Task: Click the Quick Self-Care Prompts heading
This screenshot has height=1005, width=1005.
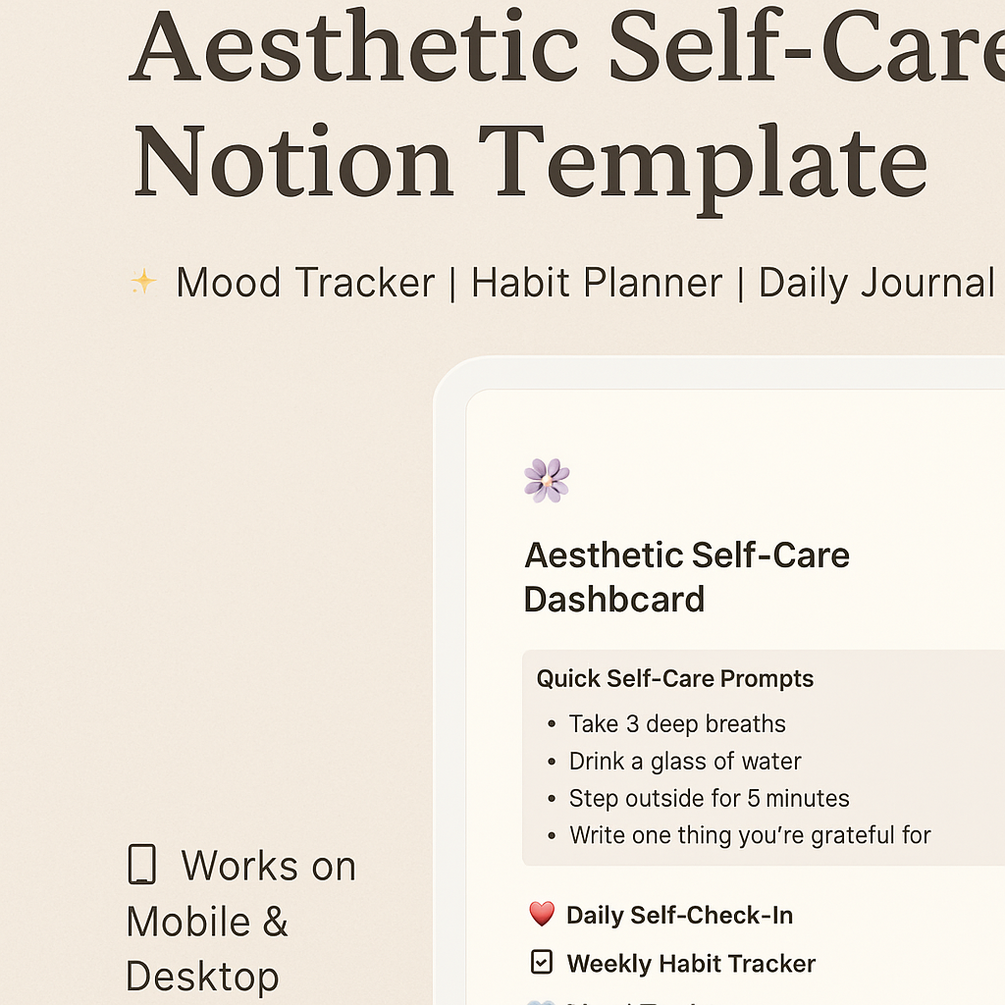Action: [x=675, y=678]
